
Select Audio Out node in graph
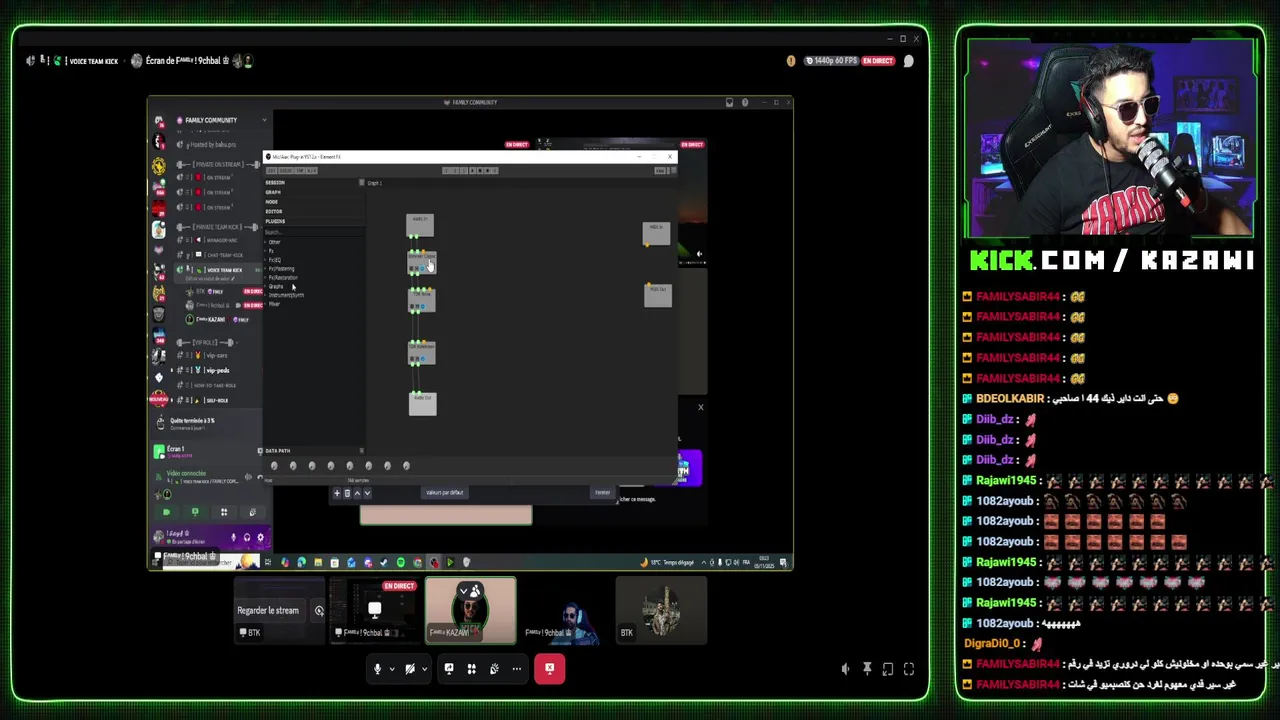pyautogui.click(x=422, y=402)
